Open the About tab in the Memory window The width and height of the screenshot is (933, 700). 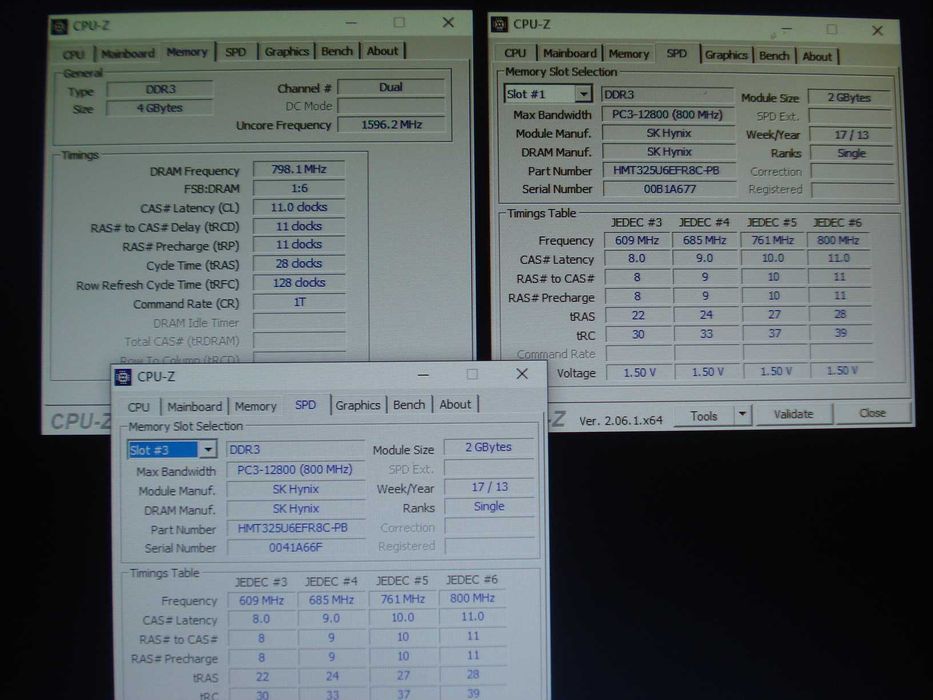tap(382, 51)
